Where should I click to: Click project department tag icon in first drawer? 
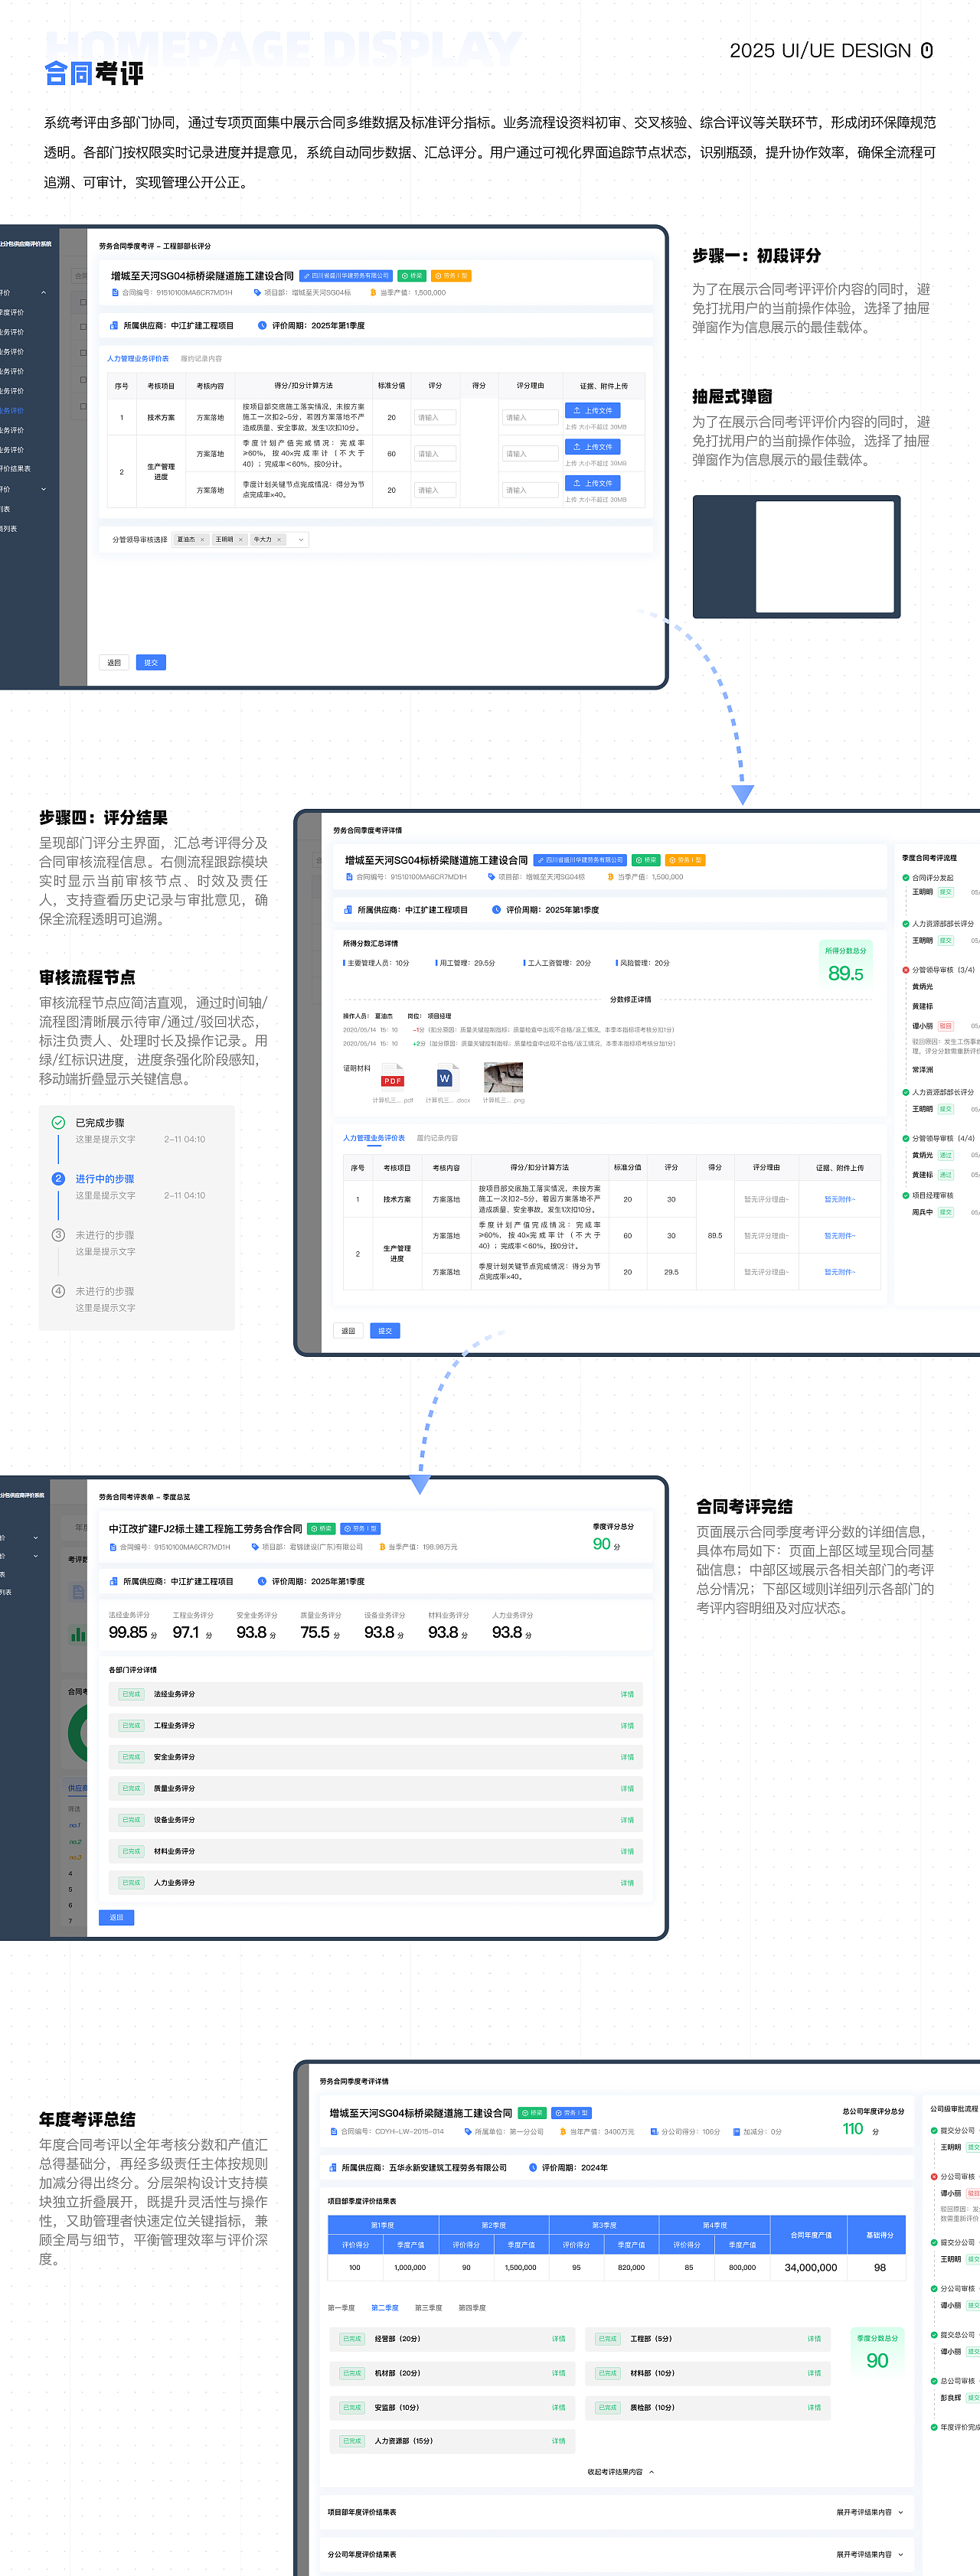tap(257, 293)
